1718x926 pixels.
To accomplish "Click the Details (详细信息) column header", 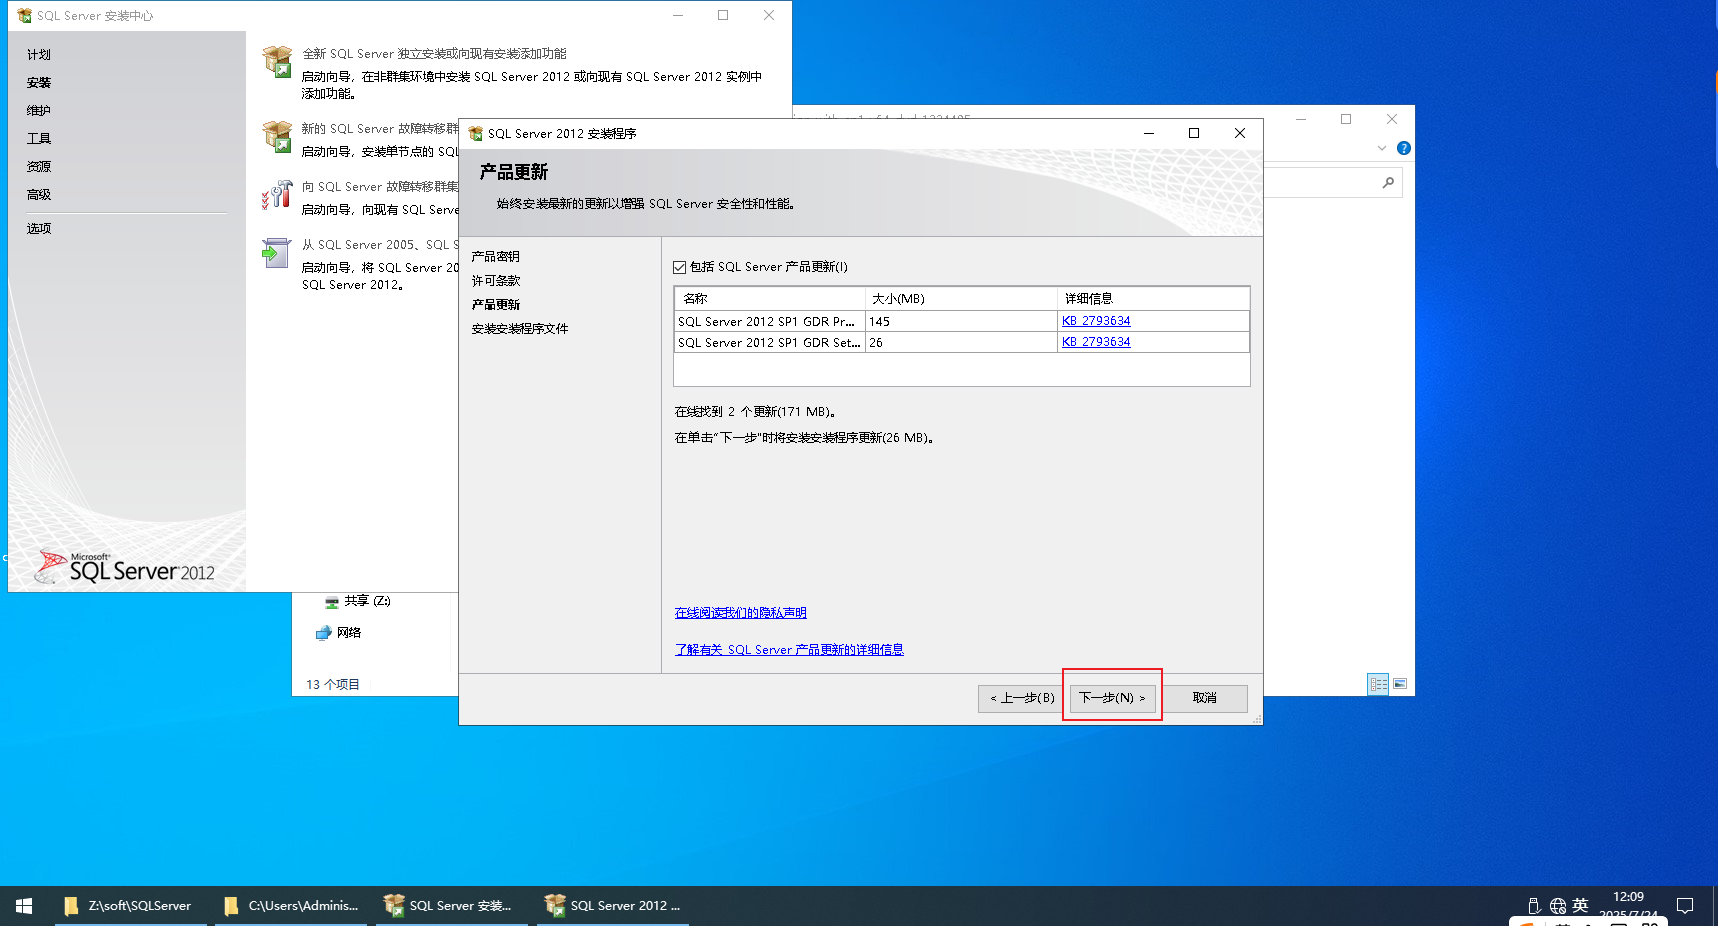I will [1153, 299].
